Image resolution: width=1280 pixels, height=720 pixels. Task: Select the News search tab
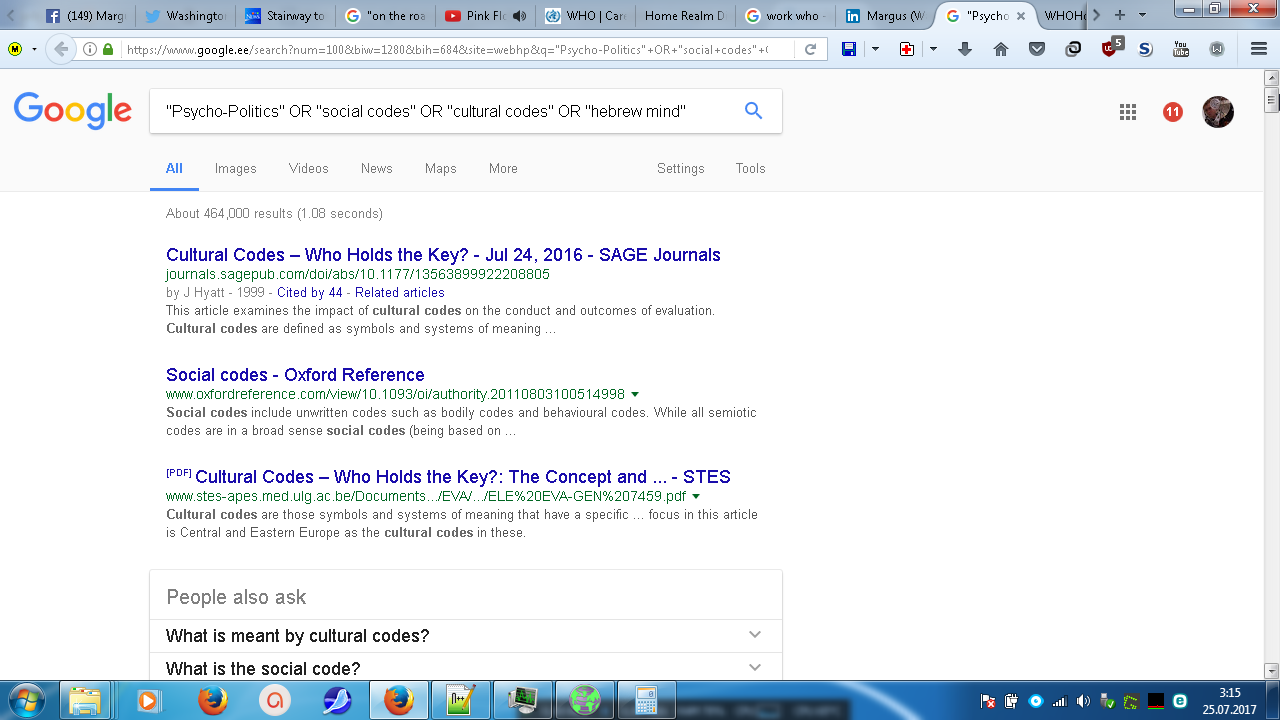click(377, 169)
